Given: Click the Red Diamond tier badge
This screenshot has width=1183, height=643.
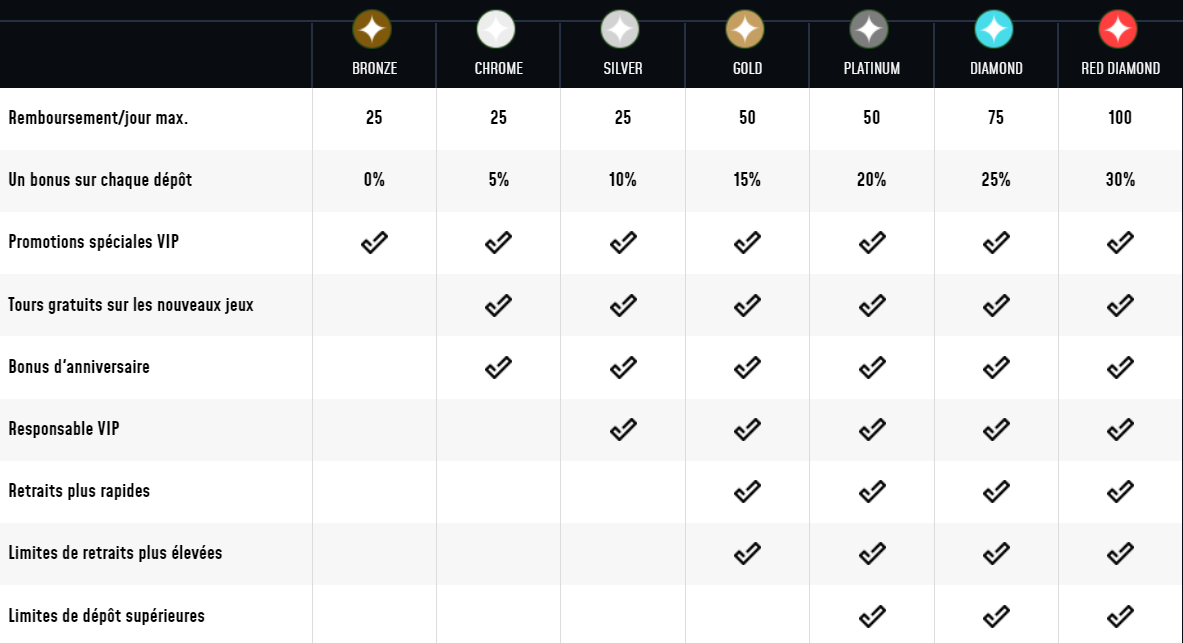Looking at the screenshot, I should click(x=1118, y=29).
